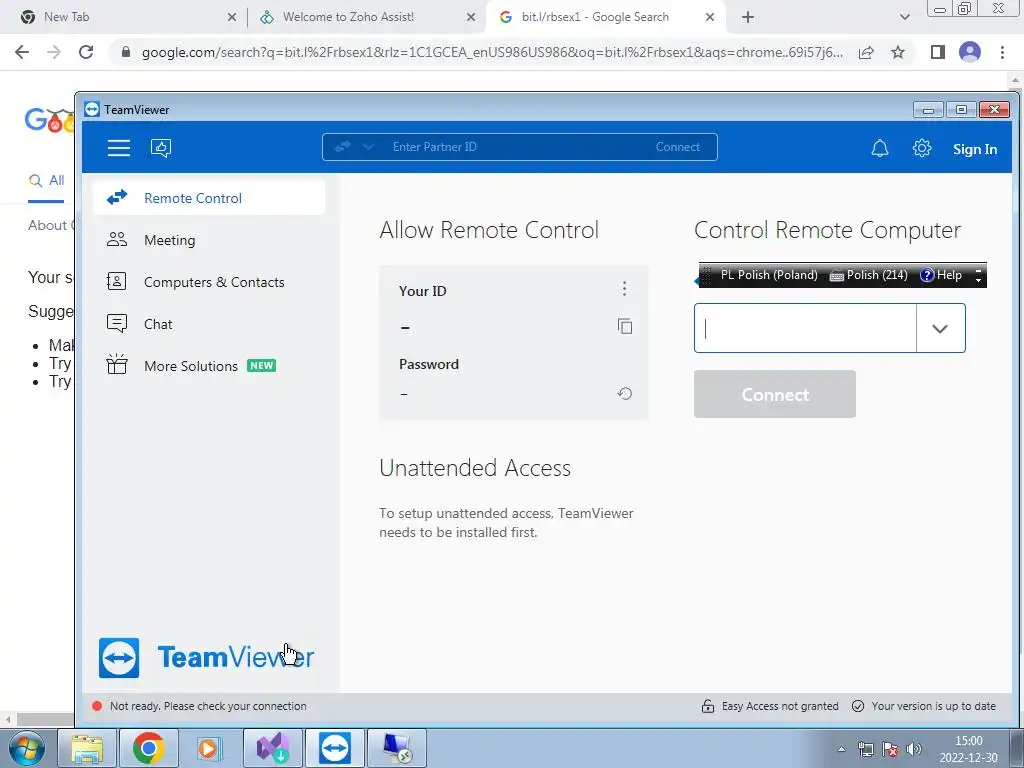The width and height of the screenshot is (1024, 768).
Task: Click Sign In in TeamViewer
Action: [974, 149]
